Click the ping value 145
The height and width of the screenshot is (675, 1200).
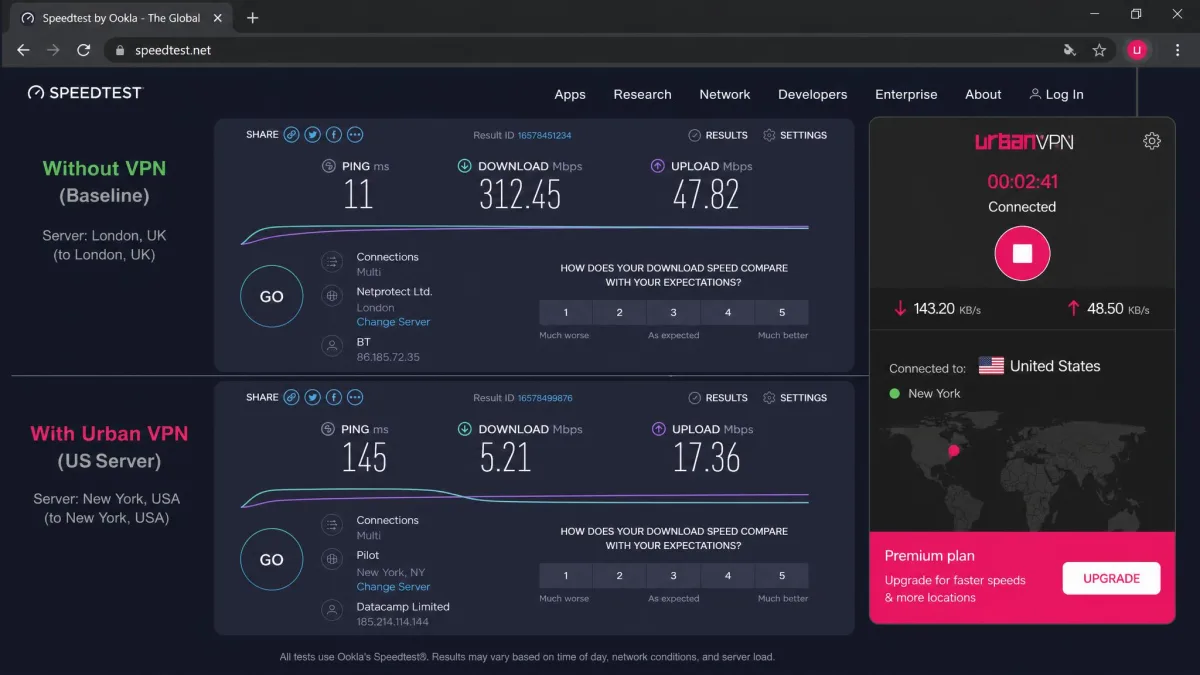pos(364,458)
